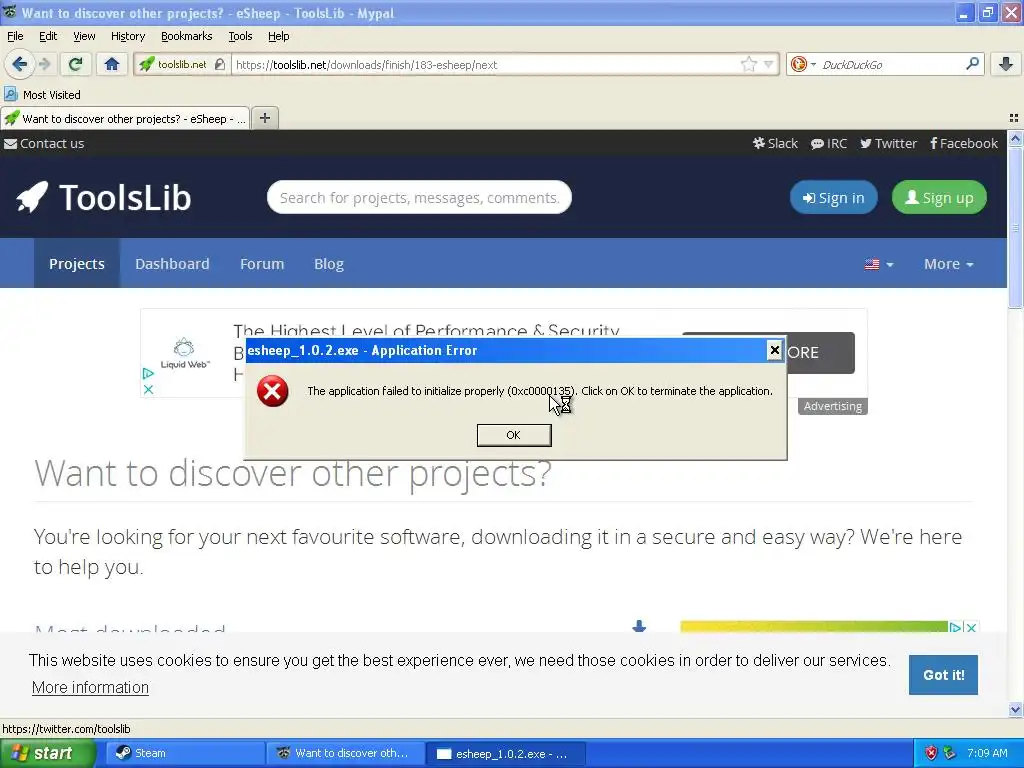
Task: Click the DuckDuckGo search field
Action: 891,65
